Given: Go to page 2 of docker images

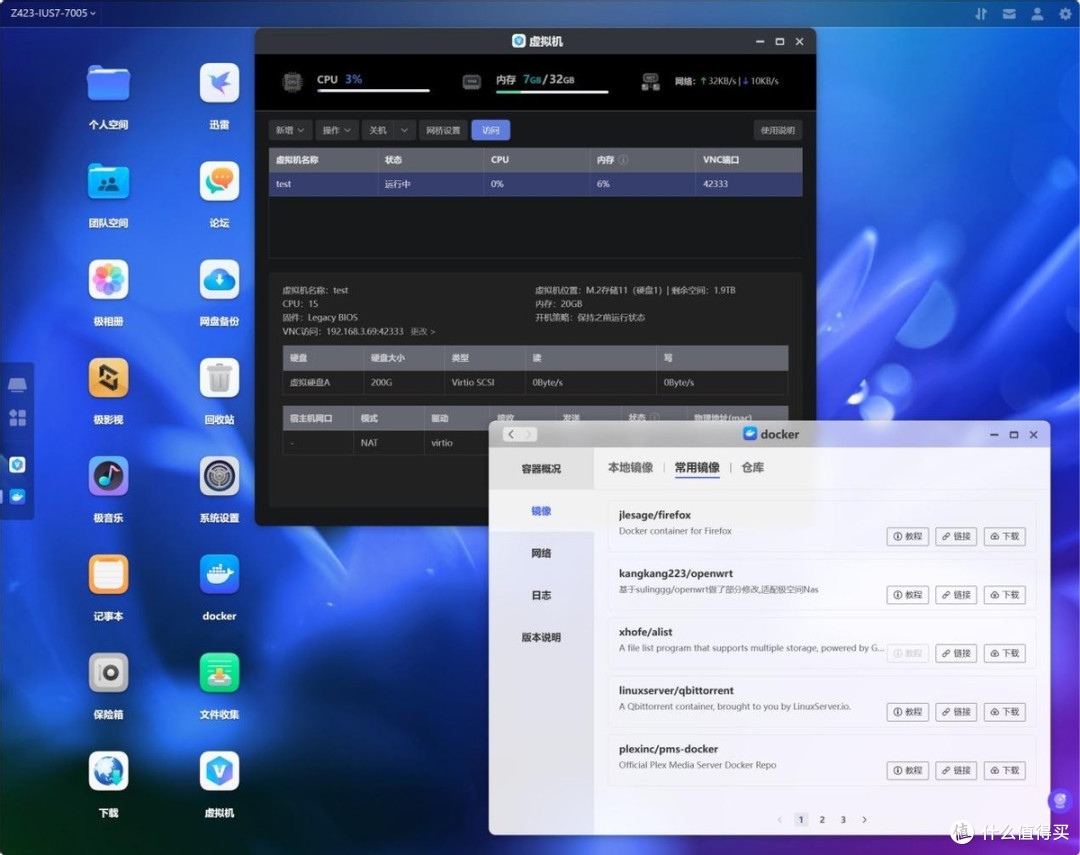Looking at the screenshot, I should tap(822, 819).
